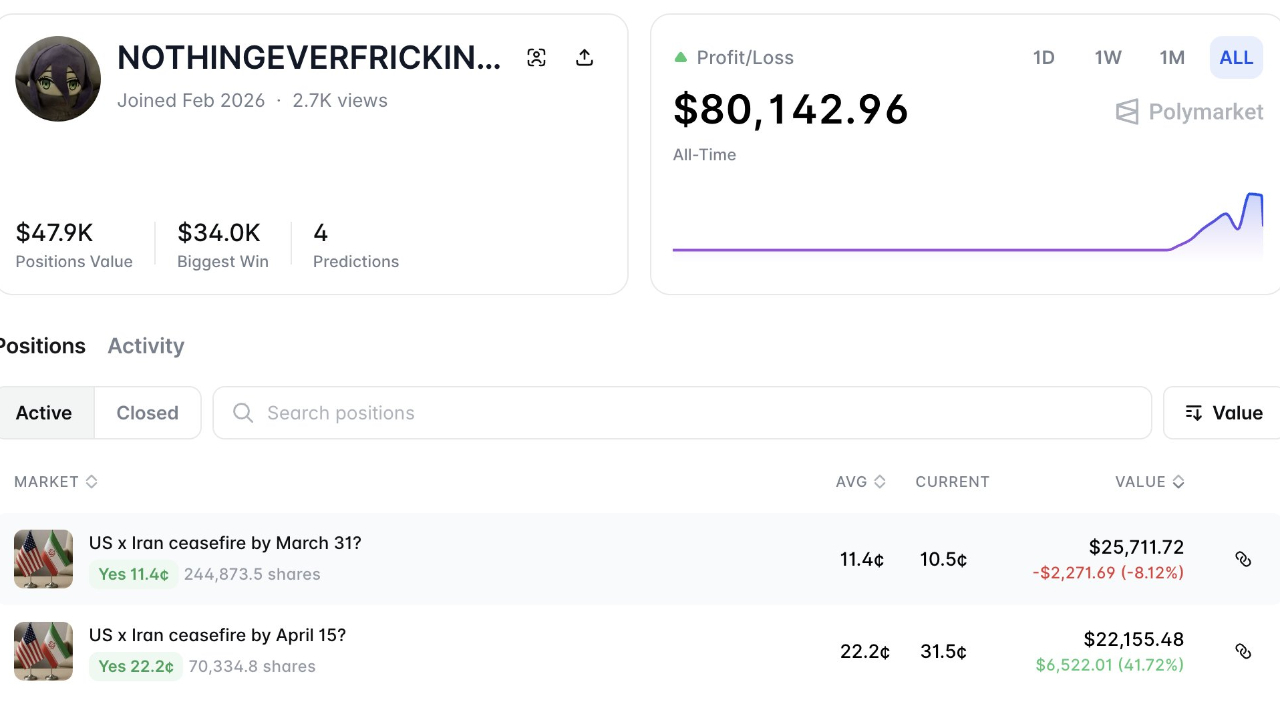Click the green Profit/Loss triangle indicator
The image size is (1280, 720).
click(681, 58)
